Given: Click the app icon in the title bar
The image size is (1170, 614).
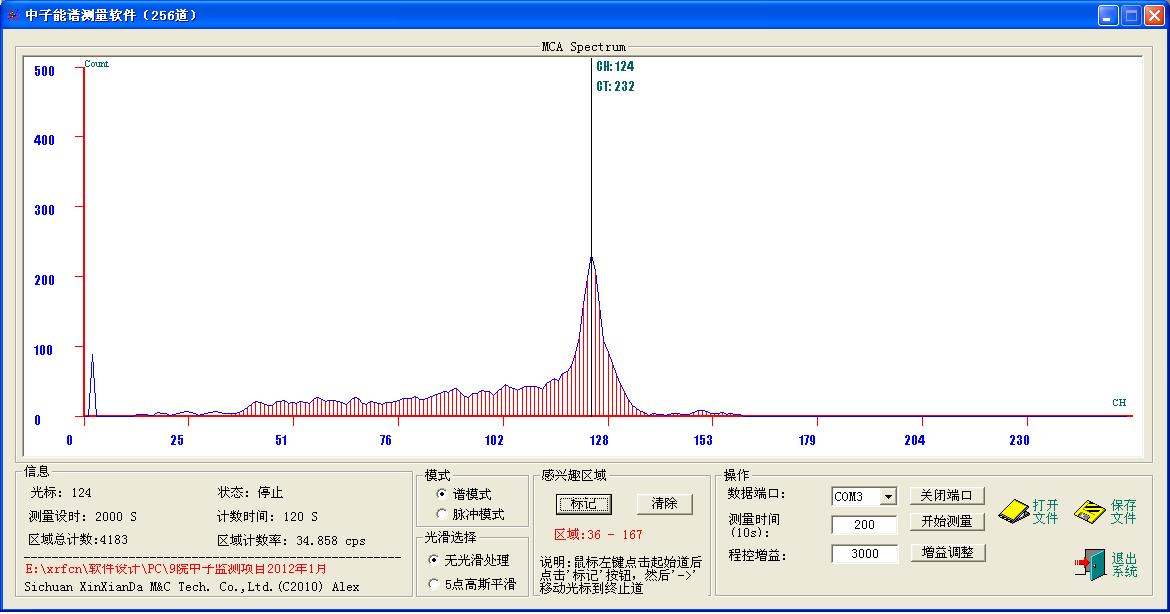Looking at the screenshot, I should [13, 15].
